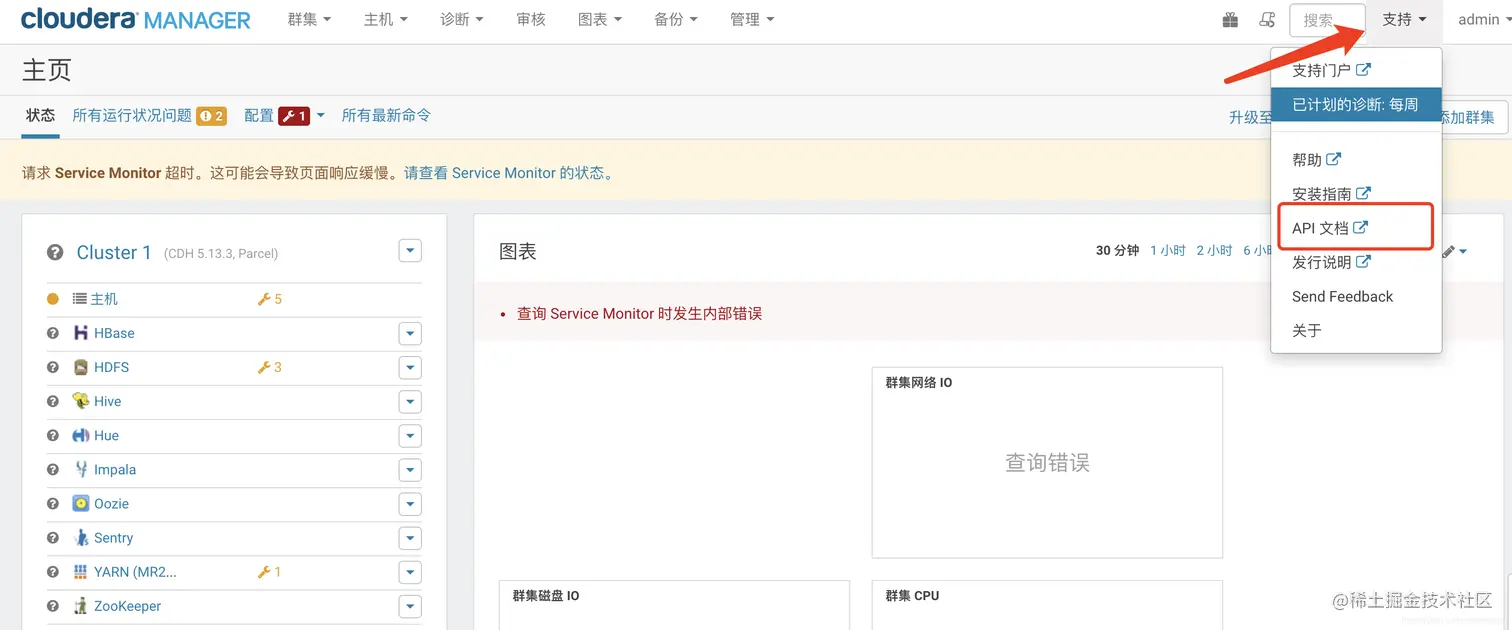Screen dimensions: 1512x630
Task: Select 关于 in support menu
Action: pyautogui.click(x=1356, y=330)
